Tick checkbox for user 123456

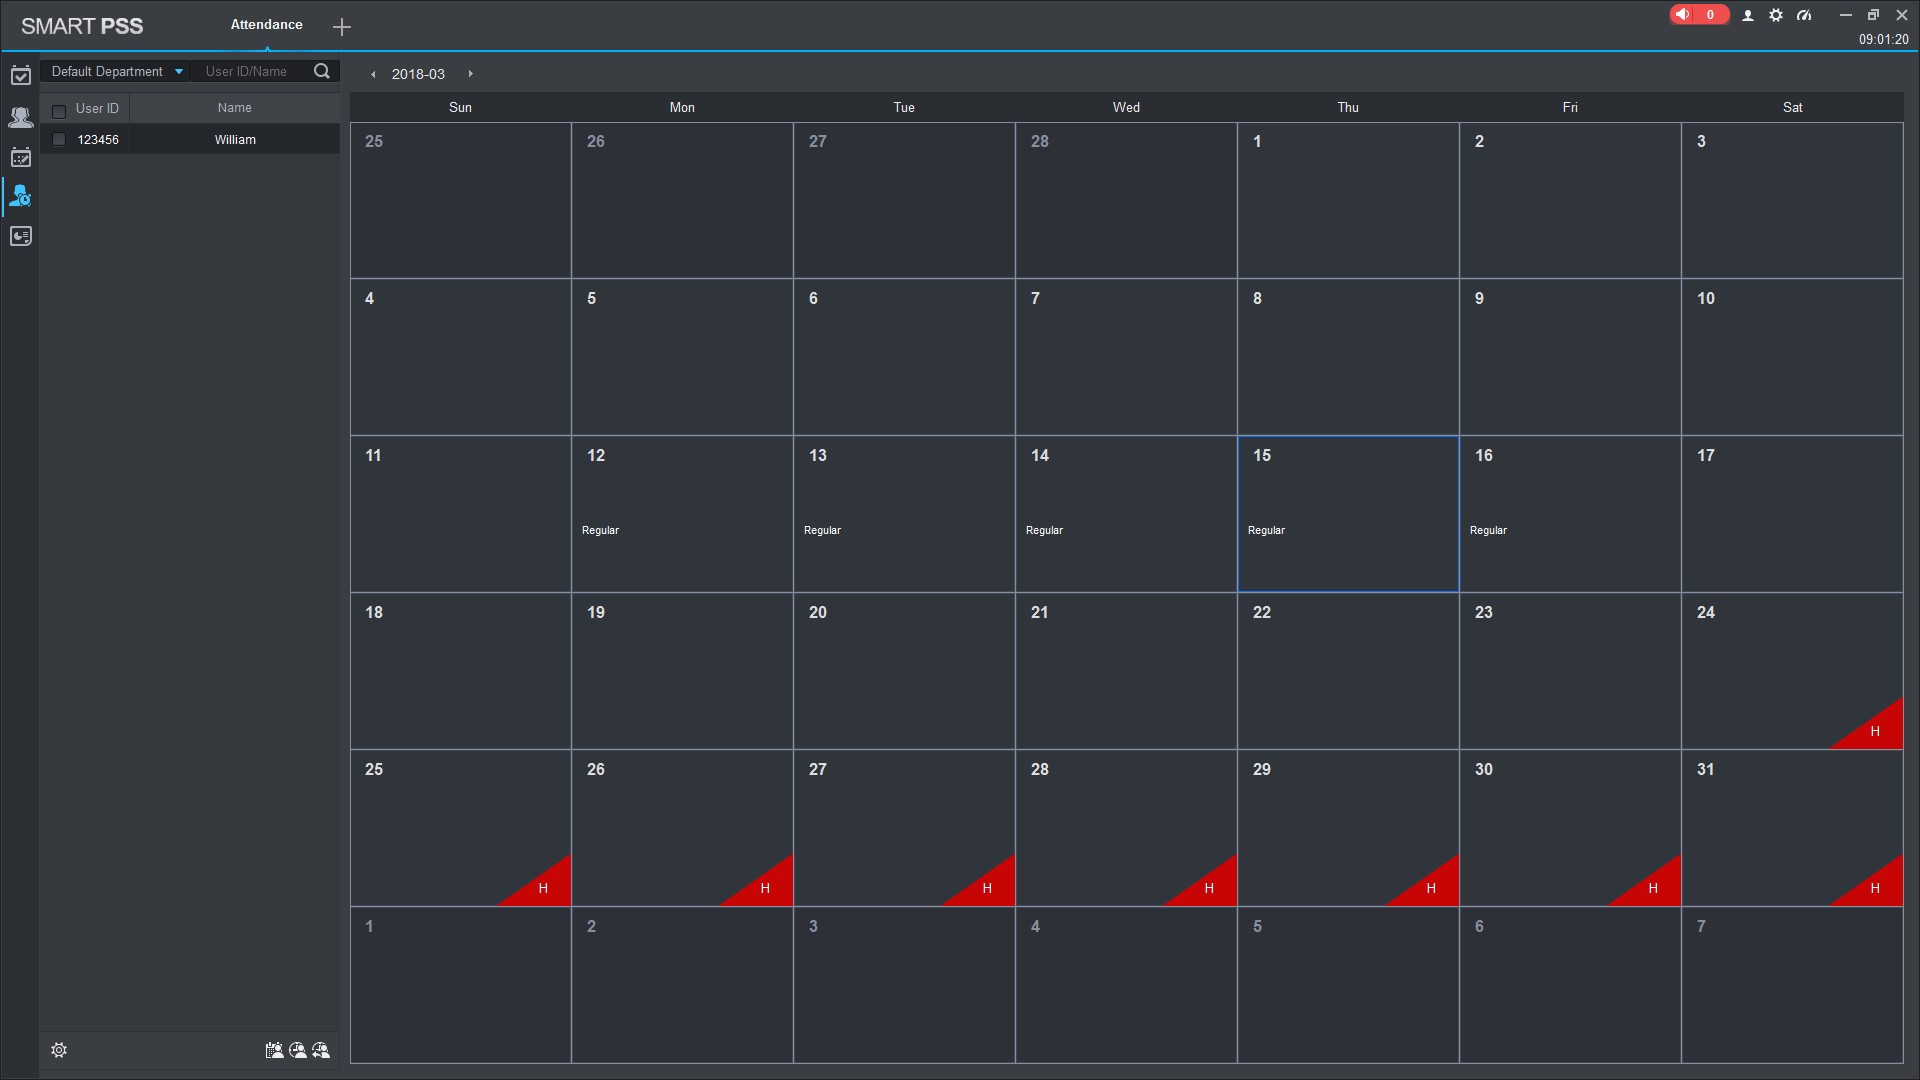pyautogui.click(x=59, y=140)
